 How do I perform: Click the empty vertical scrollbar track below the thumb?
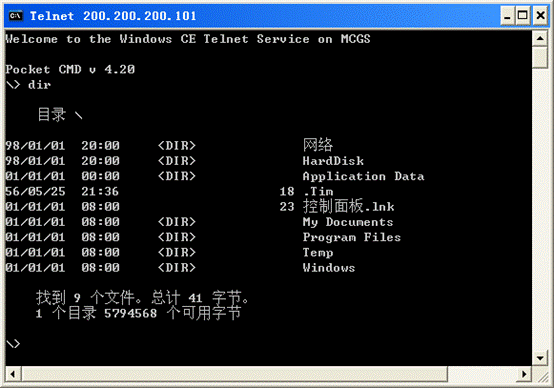540,210
